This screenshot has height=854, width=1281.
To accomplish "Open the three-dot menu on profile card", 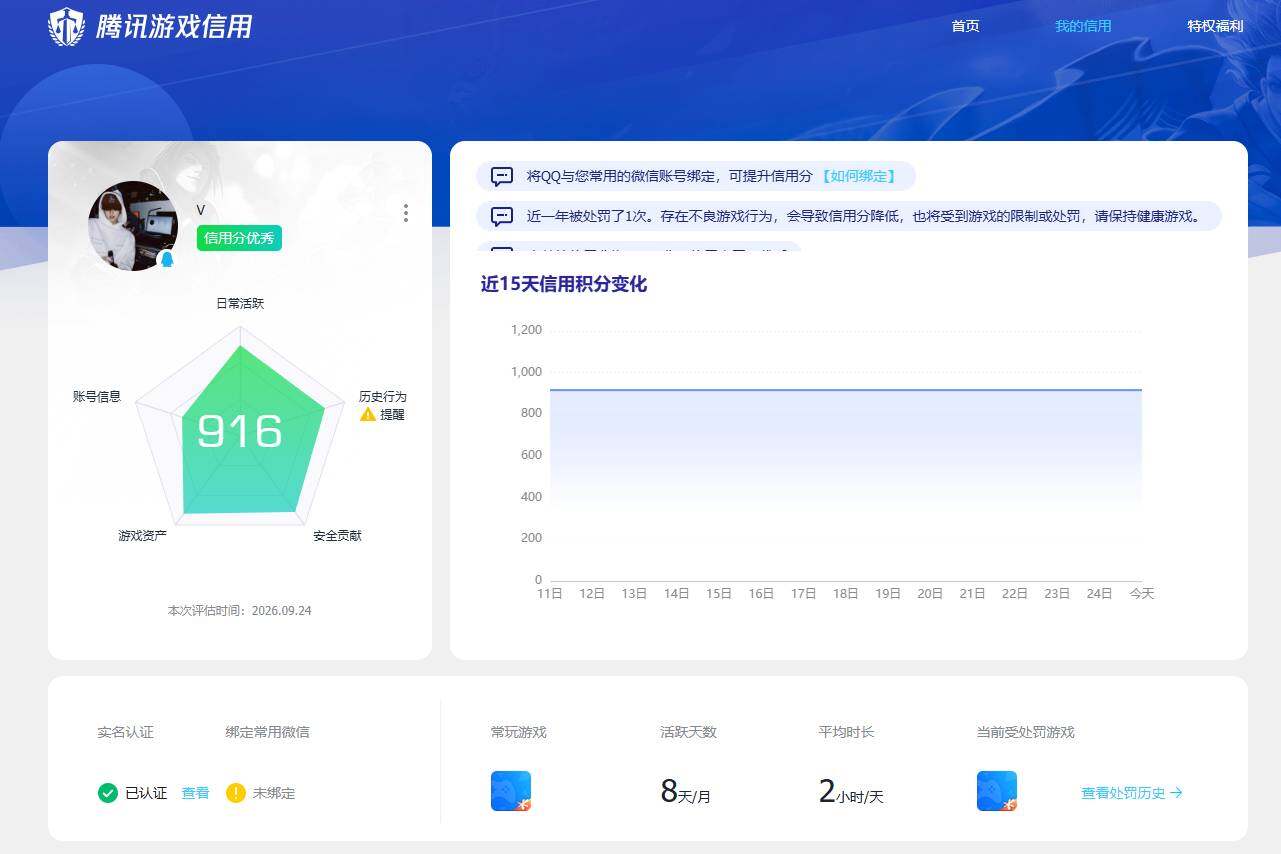I will tap(405, 213).
